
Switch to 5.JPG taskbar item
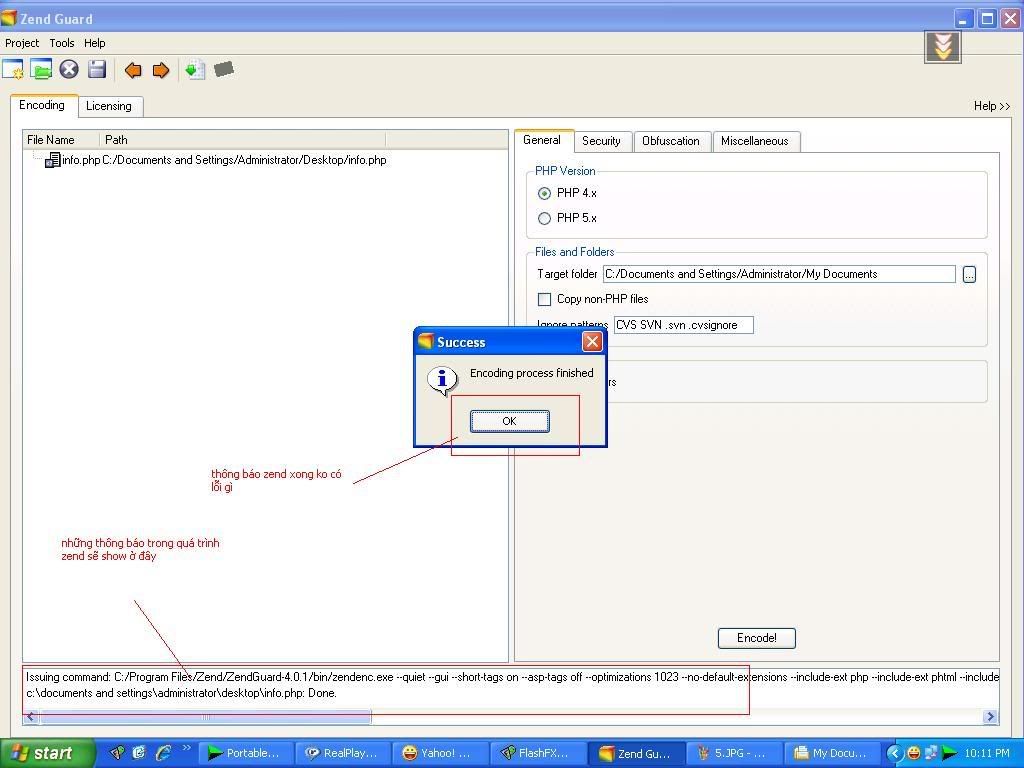point(733,753)
